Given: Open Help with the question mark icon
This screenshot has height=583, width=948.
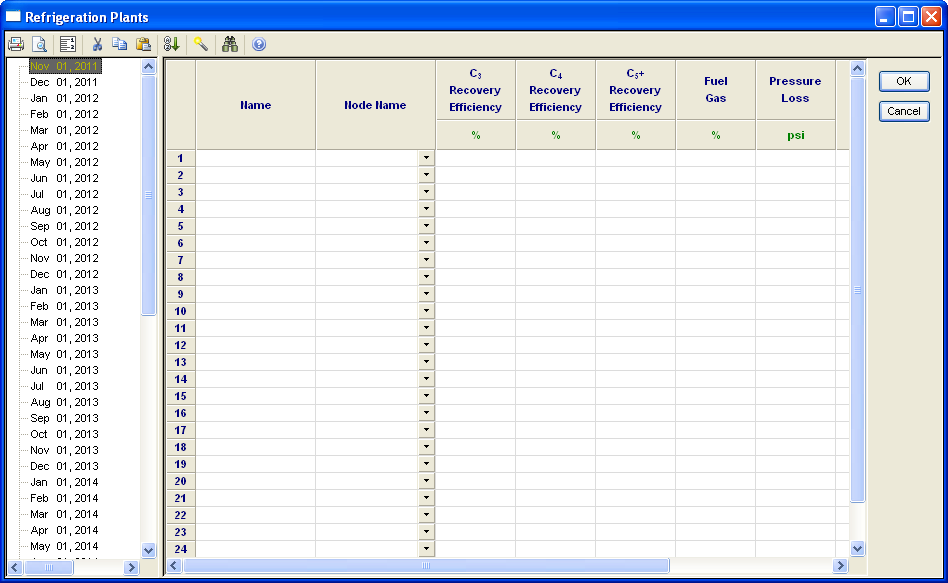Looking at the screenshot, I should [259, 44].
